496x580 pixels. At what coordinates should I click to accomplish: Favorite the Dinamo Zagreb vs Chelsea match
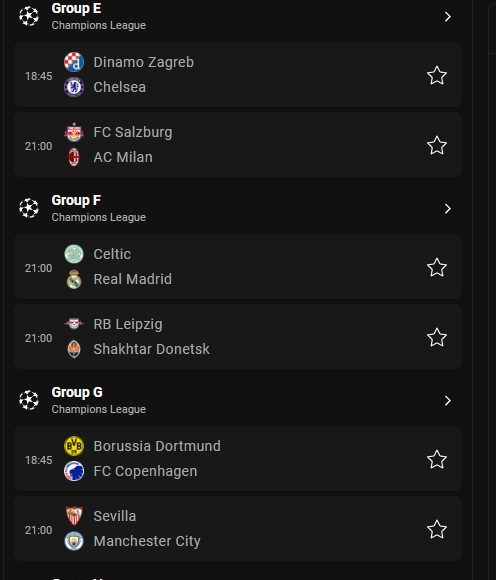point(437,75)
